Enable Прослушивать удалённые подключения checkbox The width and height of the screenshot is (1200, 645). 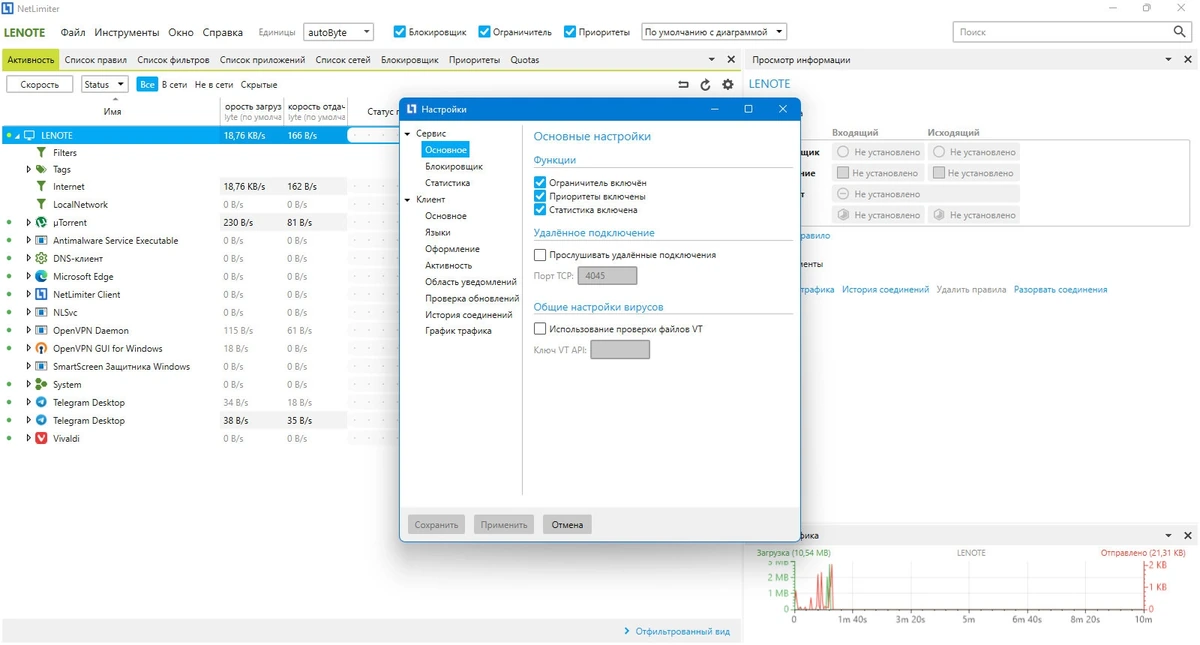[x=540, y=255]
